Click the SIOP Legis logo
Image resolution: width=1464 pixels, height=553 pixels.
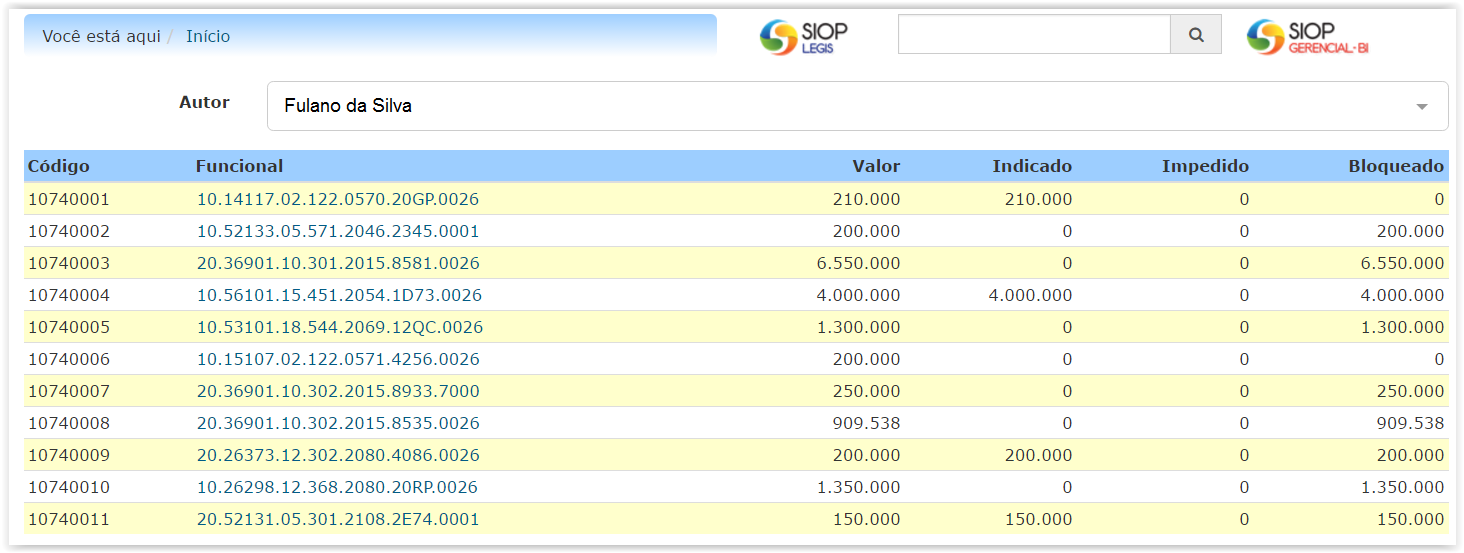click(x=803, y=36)
